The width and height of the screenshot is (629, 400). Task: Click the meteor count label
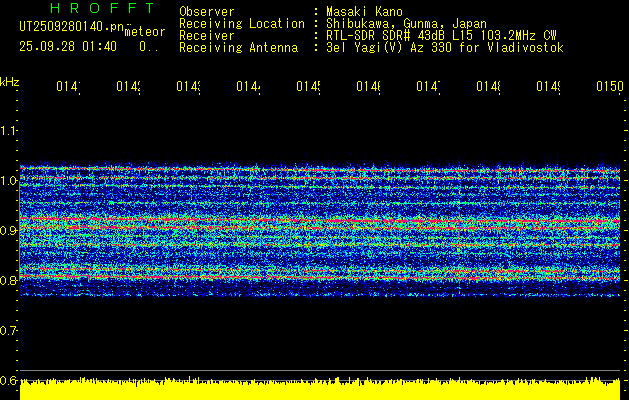coord(144,32)
